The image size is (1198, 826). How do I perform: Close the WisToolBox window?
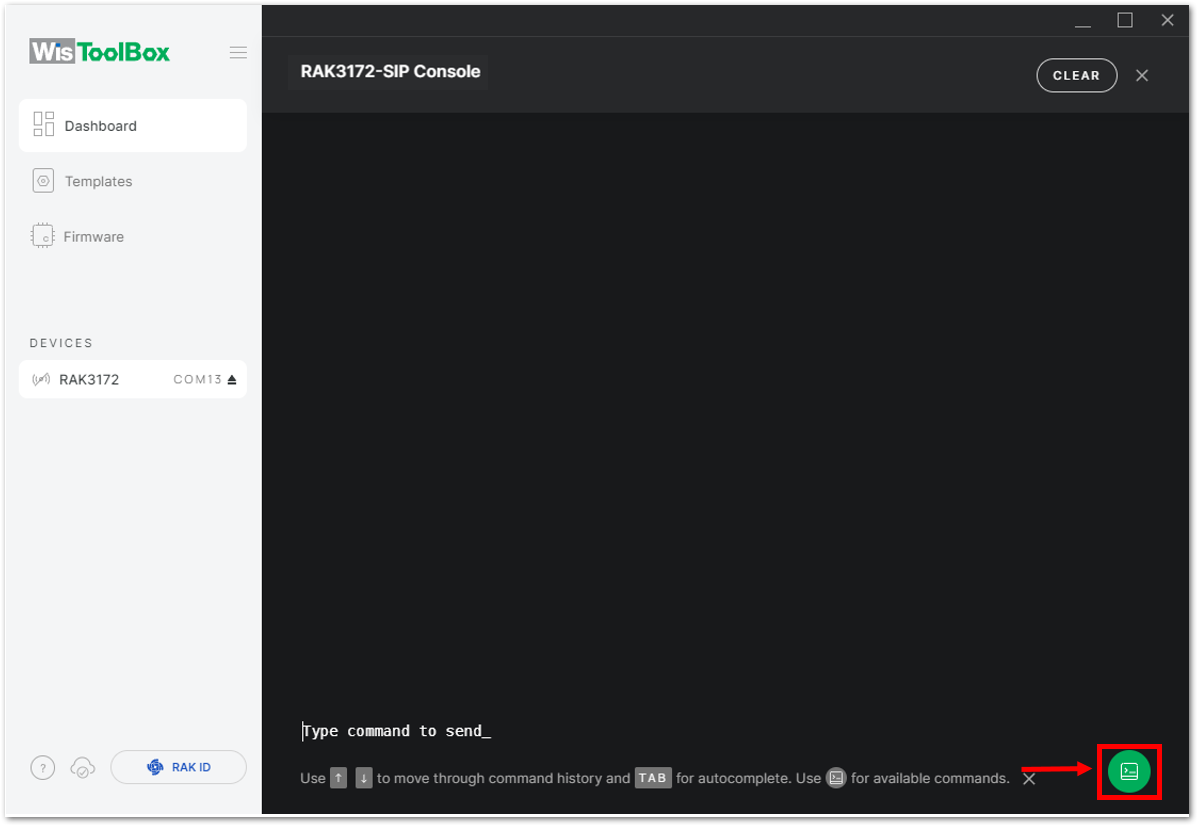1167,21
